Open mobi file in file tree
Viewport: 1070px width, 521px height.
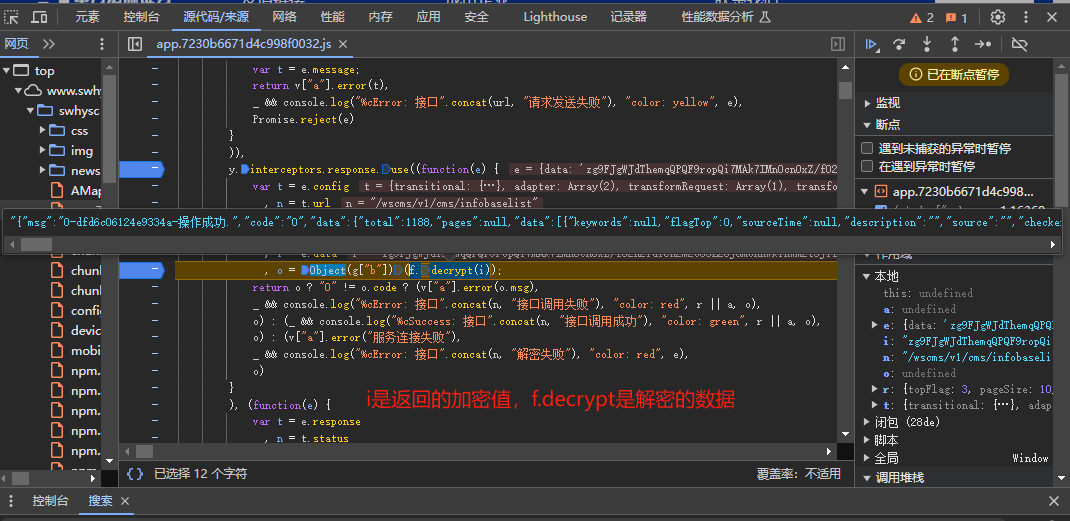[78, 351]
